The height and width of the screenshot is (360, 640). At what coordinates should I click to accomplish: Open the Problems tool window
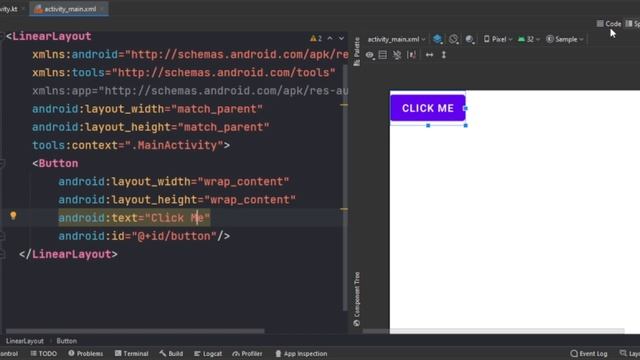click(x=86, y=353)
